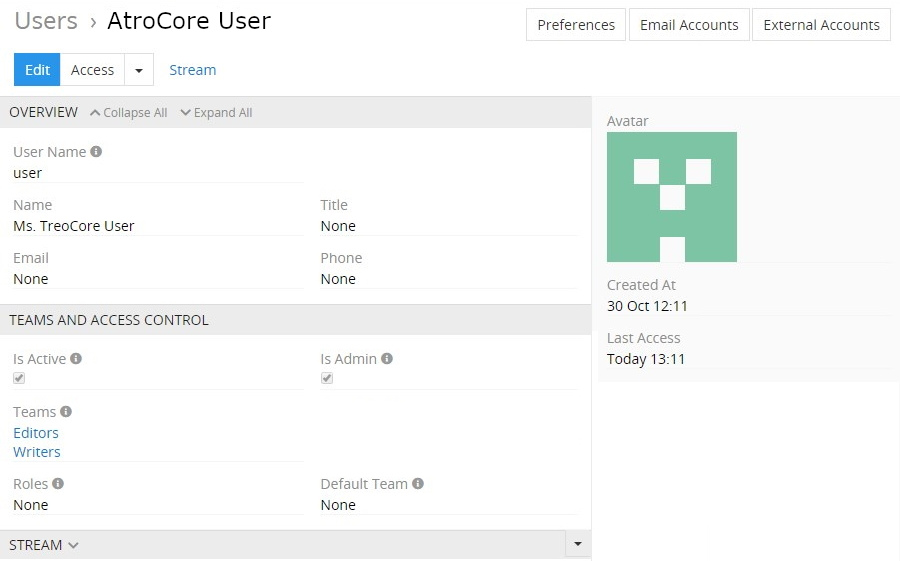
Task: Toggle the Is Active checkbox
Action: click(x=19, y=378)
